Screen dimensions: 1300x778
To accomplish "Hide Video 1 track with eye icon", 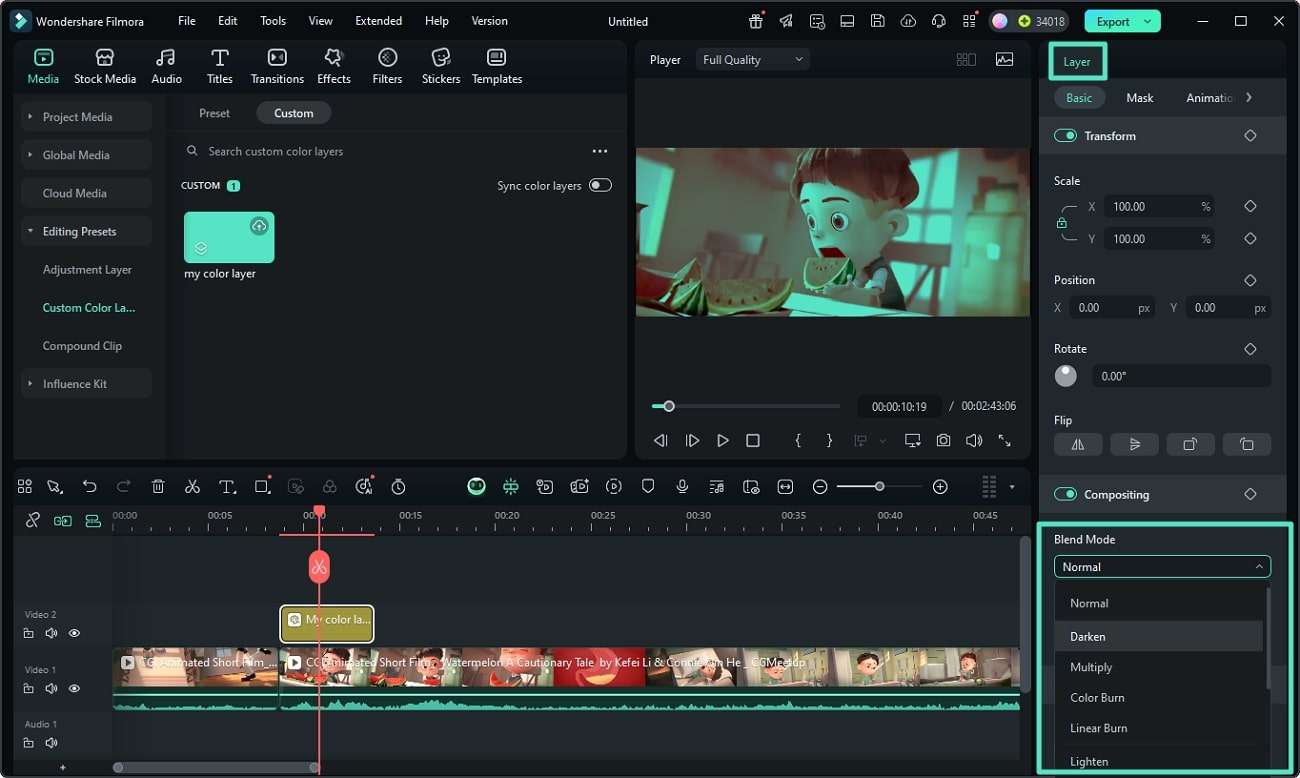I will [x=74, y=688].
